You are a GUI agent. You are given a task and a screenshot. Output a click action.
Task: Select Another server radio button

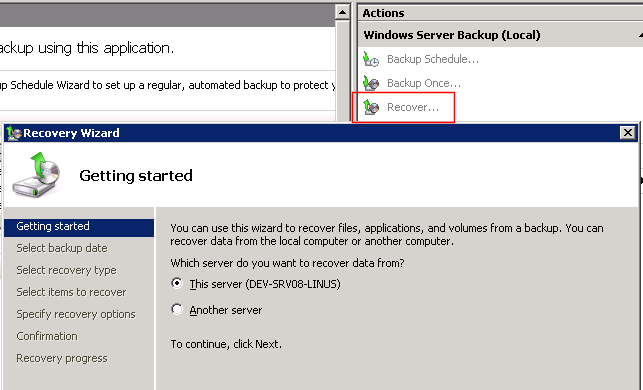click(177, 309)
